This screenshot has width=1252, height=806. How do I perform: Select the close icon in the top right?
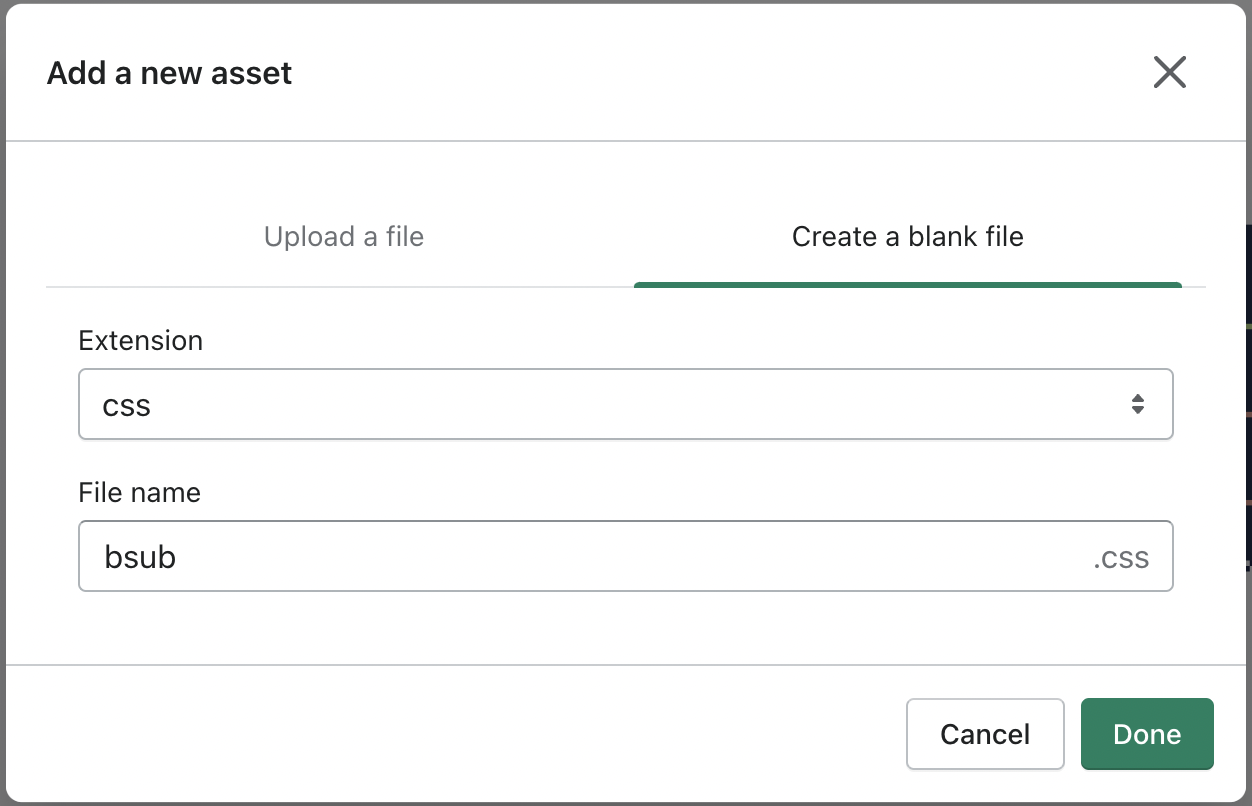pos(1169,72)
